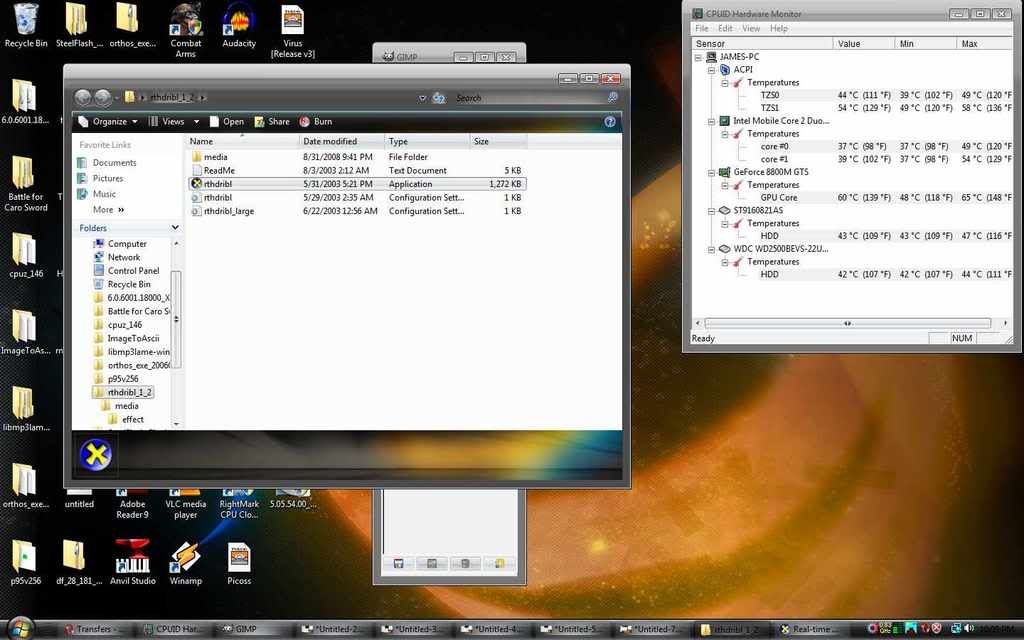Image resolution: width=1024 pixels, height=640 pixels.
Task: Open Pictures from Favorite Links
Action: 100,178
